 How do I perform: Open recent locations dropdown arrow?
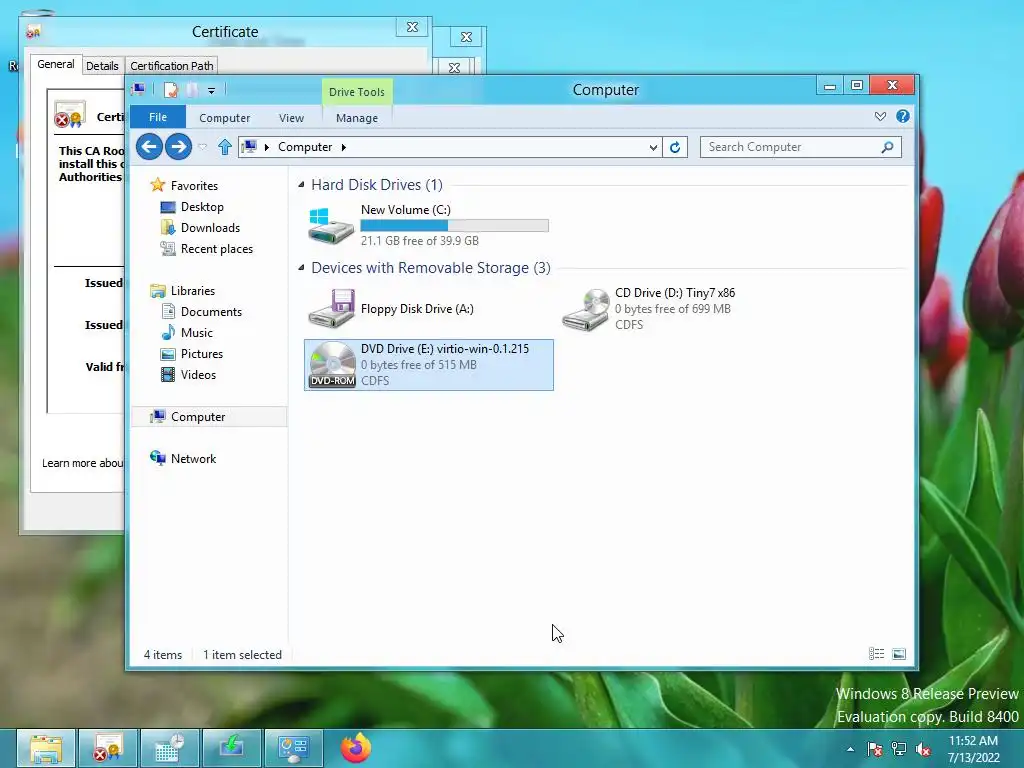click(x=202, y=147)
